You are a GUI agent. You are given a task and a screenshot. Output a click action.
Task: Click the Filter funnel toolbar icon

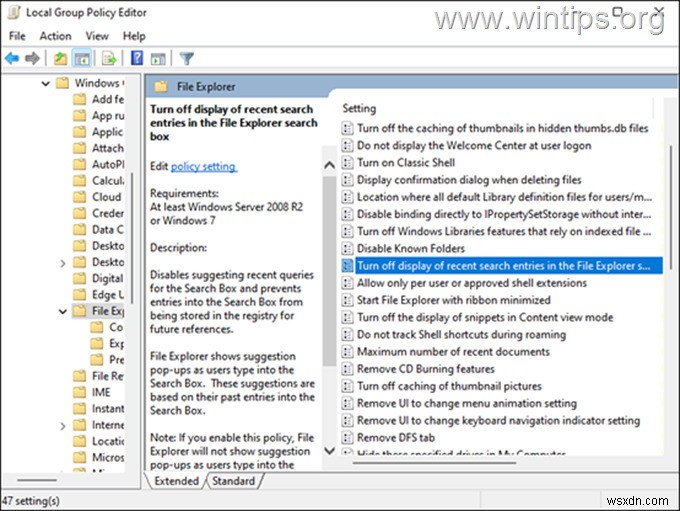(x=186, y=58)
